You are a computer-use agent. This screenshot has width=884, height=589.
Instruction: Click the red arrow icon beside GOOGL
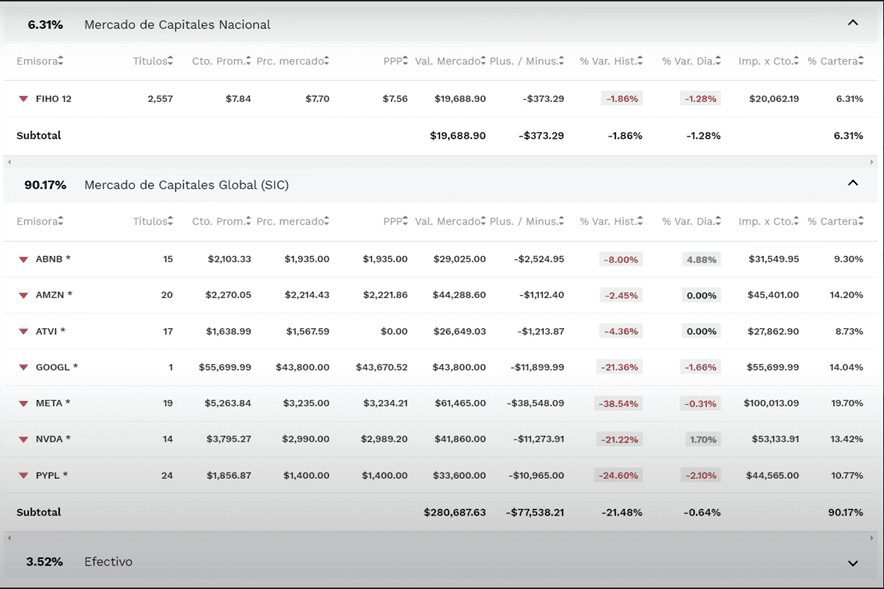[23, 367]
